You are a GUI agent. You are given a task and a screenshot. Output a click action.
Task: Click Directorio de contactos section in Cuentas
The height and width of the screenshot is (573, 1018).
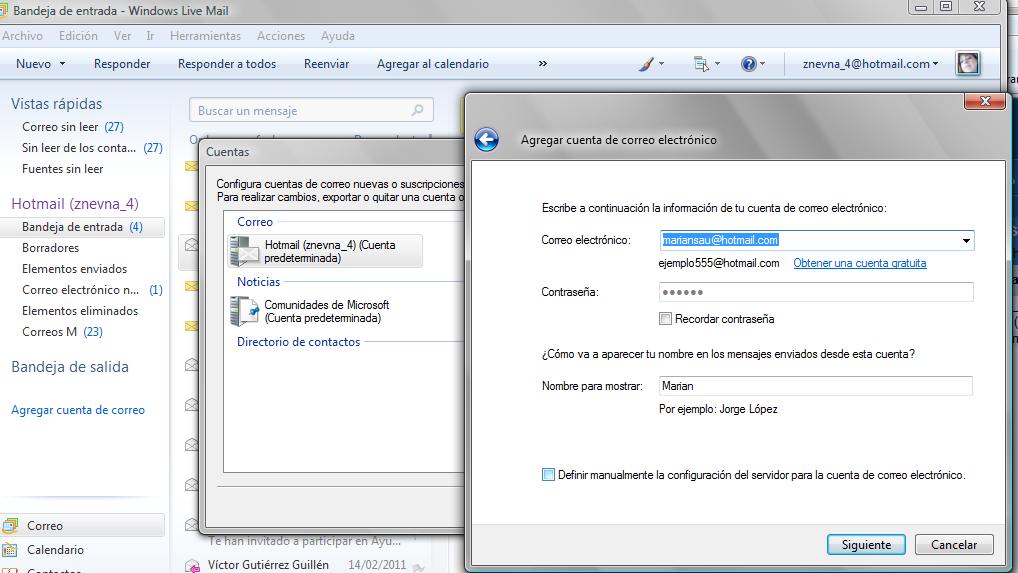click(x=298, y=342)
